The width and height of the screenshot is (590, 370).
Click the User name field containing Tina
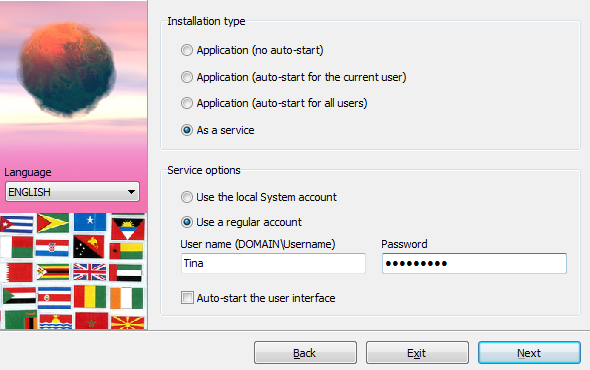click(x=273, y=263)
